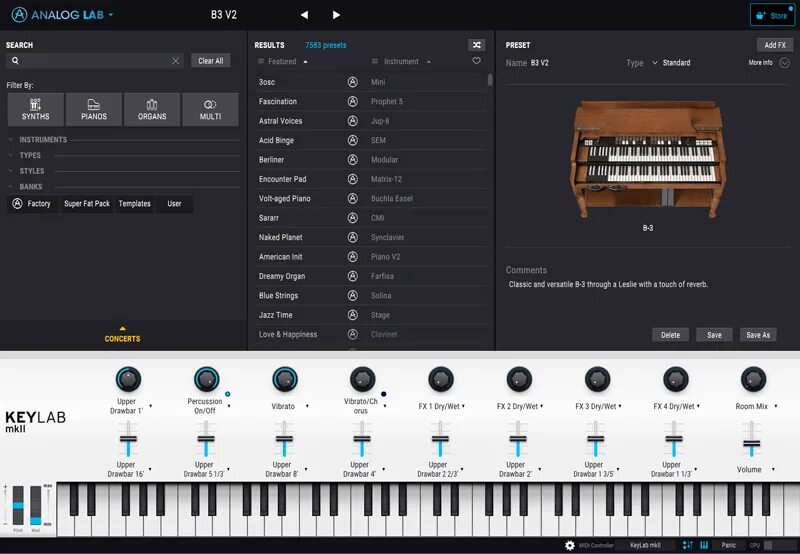Click the Percussion On/Off knob
The width and height of the screenshot is (800, 554).
pyautogui.click(x=206, y=380)
